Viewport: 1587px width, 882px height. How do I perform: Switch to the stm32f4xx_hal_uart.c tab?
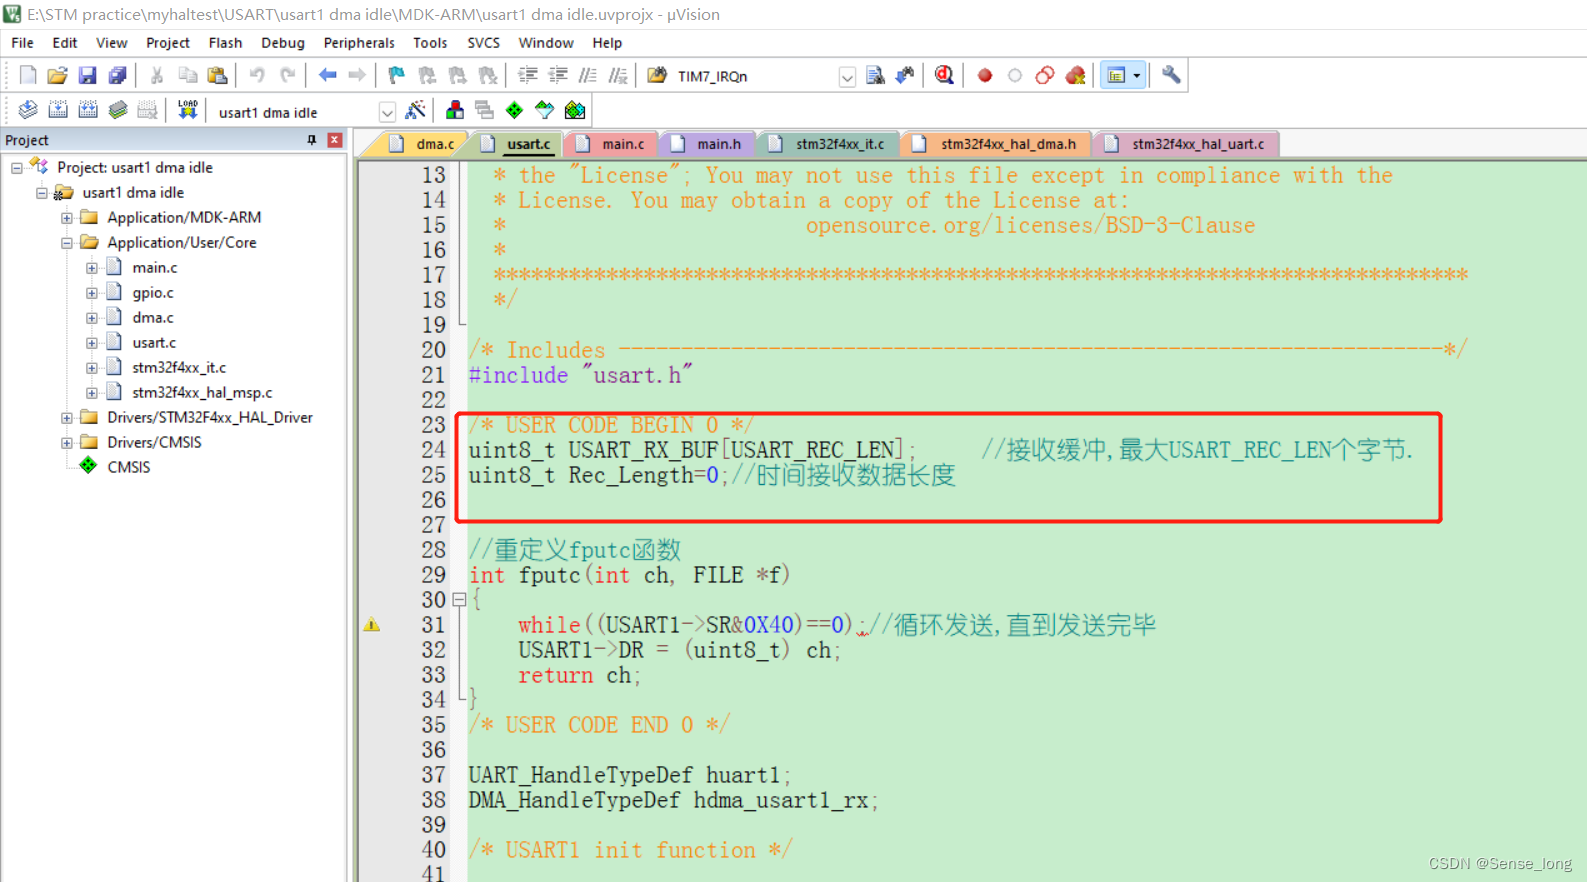click(1188, 144)
